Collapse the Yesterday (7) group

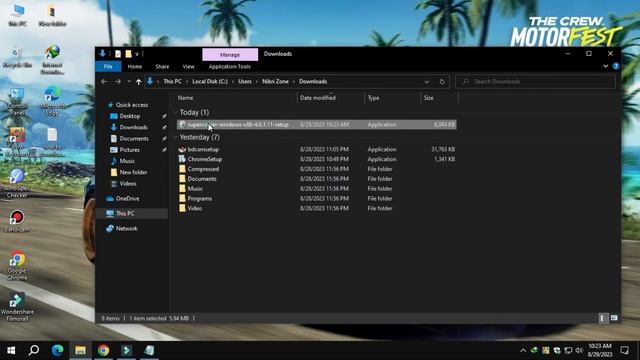[176, 137]
